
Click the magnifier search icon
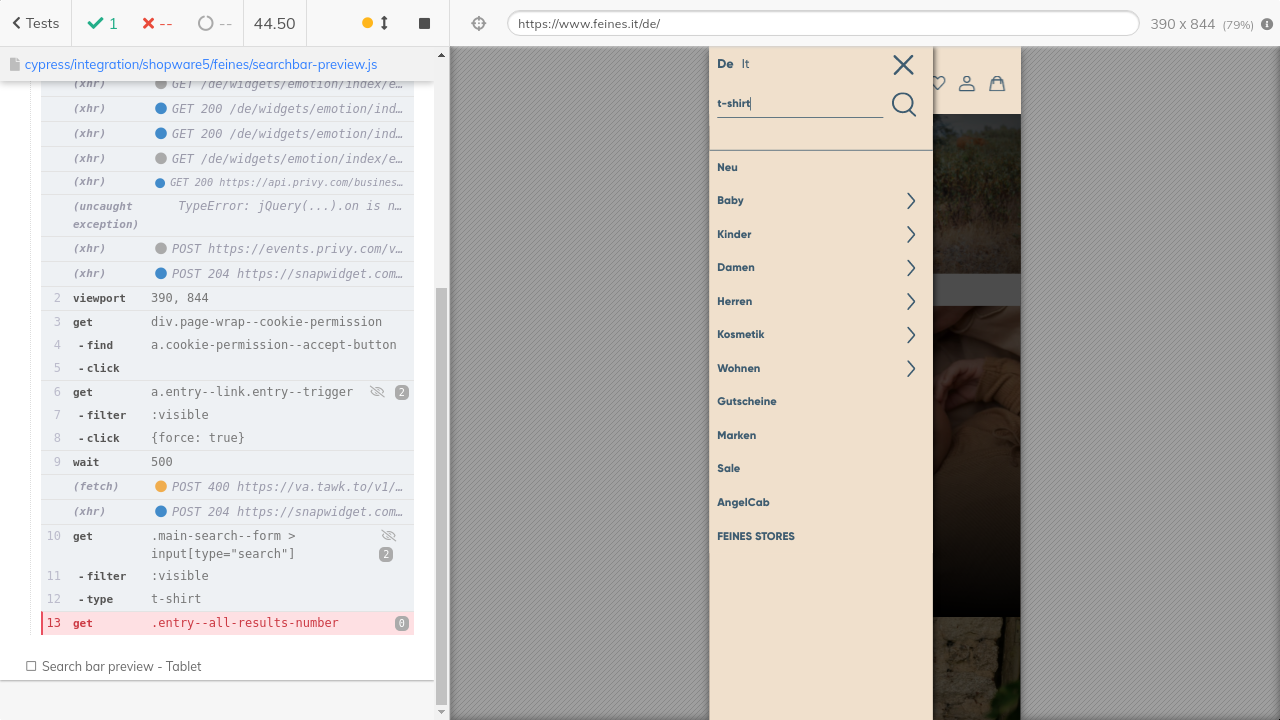pyautogui.click(x=903, y=104)
